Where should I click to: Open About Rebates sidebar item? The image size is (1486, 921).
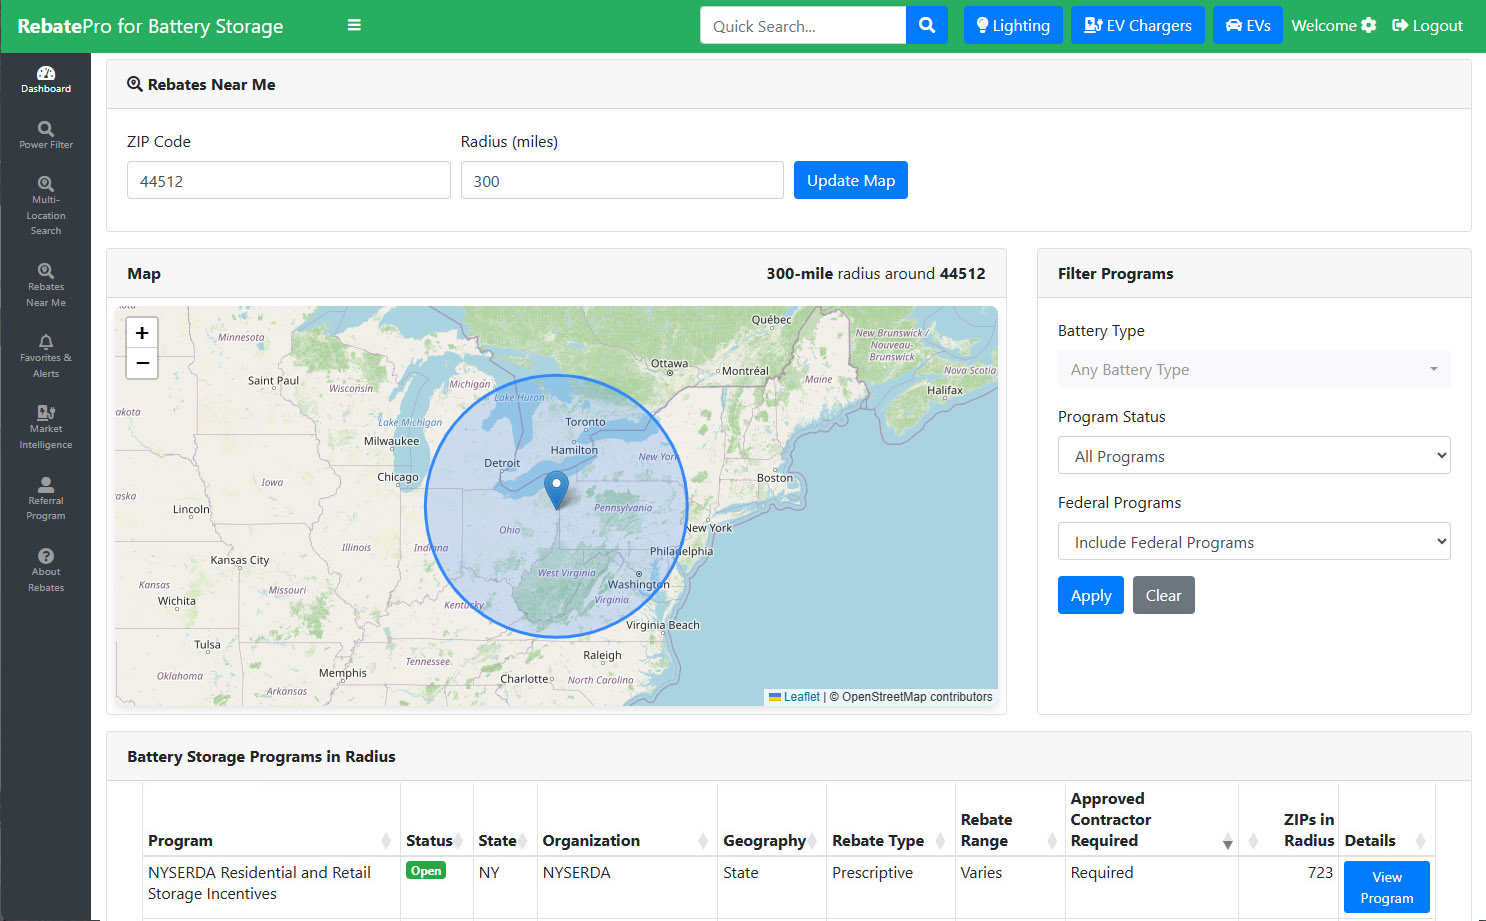[x=46, y=570]
